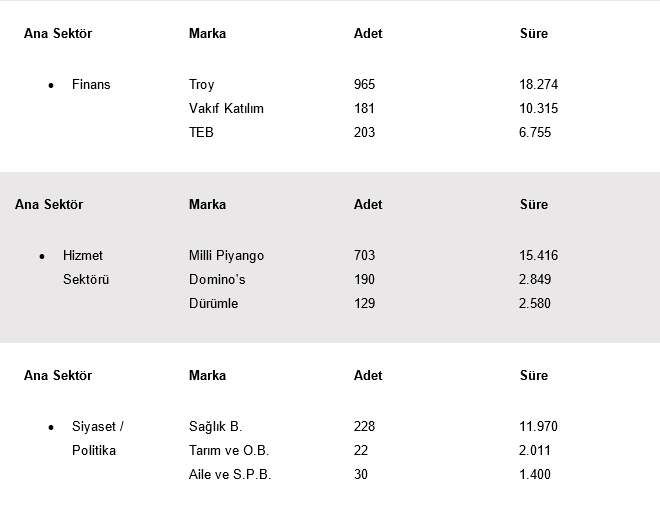The height and width of the screenshot is (512, 660).
Task: Click Troy's count value 965
Action: tap(365, 85)
